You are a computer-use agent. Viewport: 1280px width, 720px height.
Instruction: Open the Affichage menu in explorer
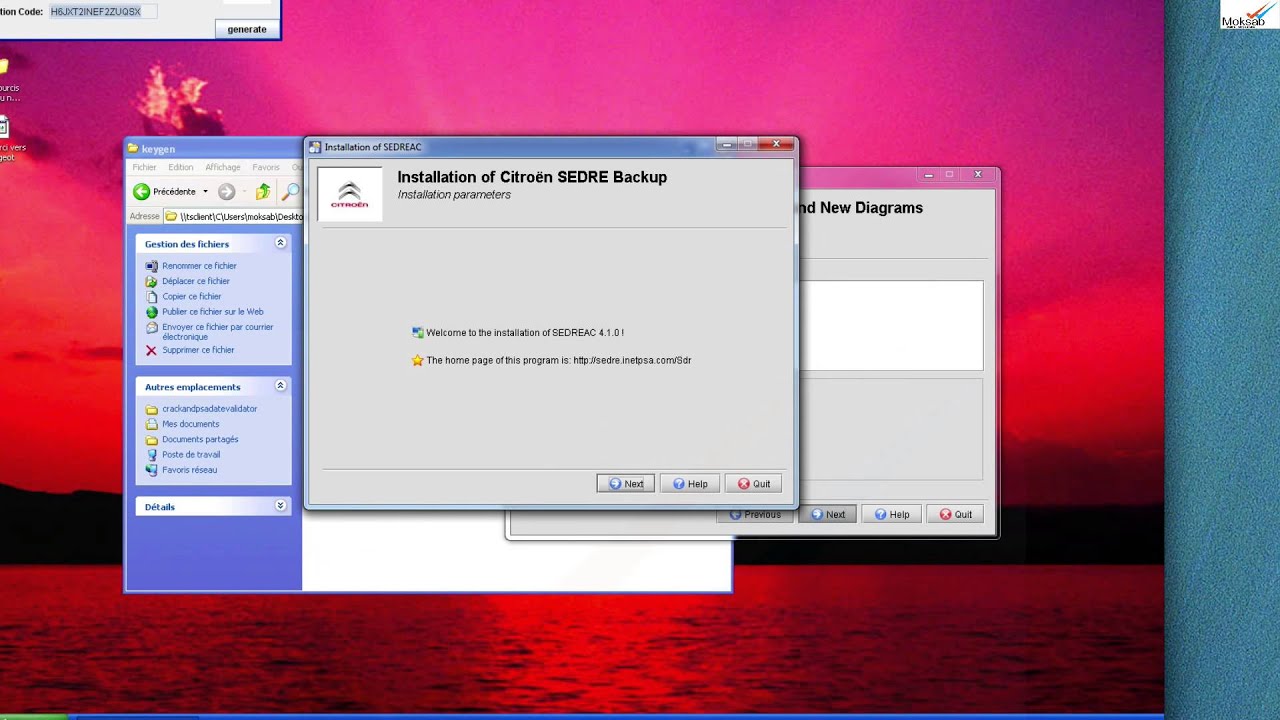click(x=223, y=167)
